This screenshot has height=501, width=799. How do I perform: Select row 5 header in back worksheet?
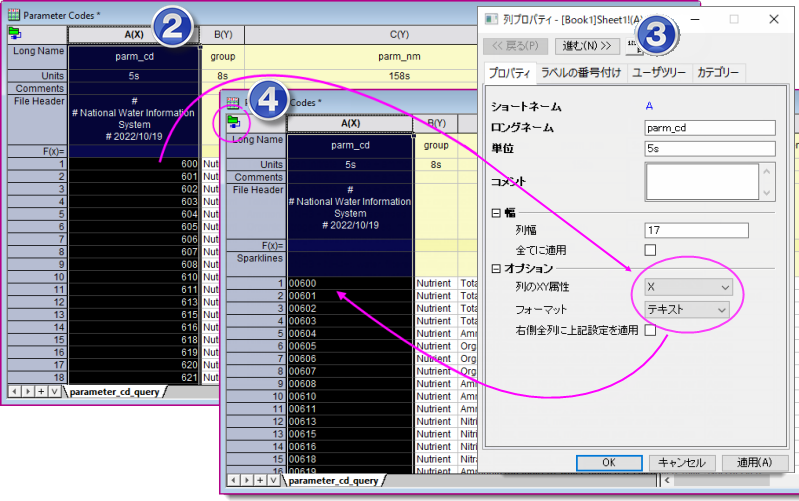(x=37, y=214)
